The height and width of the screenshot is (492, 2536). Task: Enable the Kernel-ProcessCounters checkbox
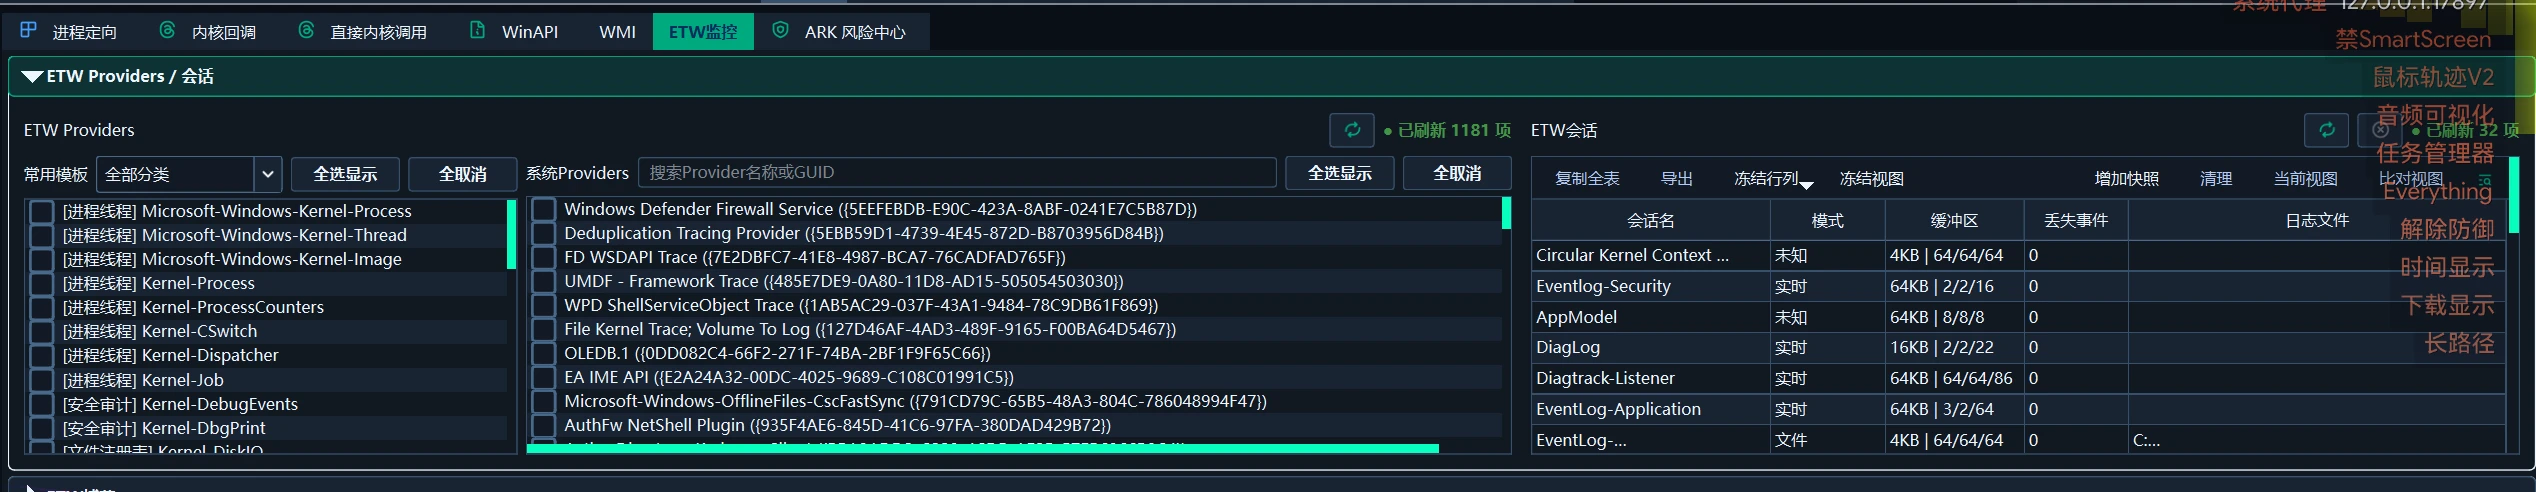[41, 307]
